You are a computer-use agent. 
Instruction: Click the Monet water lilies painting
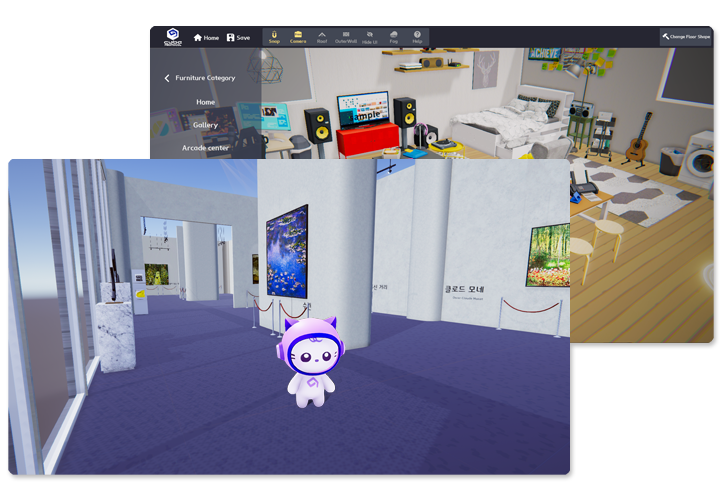[287, 250]
